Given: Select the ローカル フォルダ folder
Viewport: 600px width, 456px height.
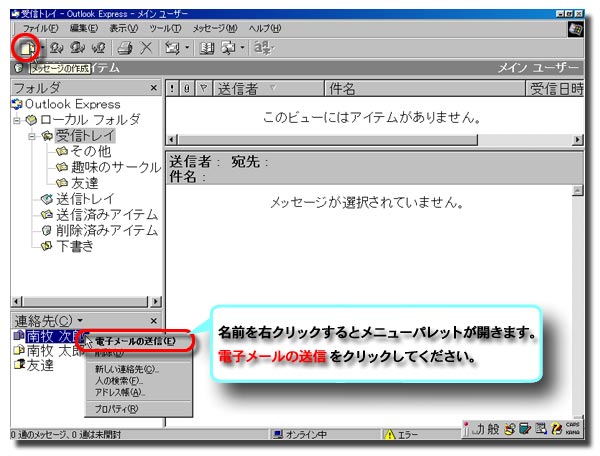Looking at the screenshot, I should pyautogui.click(x=90, y=120).
